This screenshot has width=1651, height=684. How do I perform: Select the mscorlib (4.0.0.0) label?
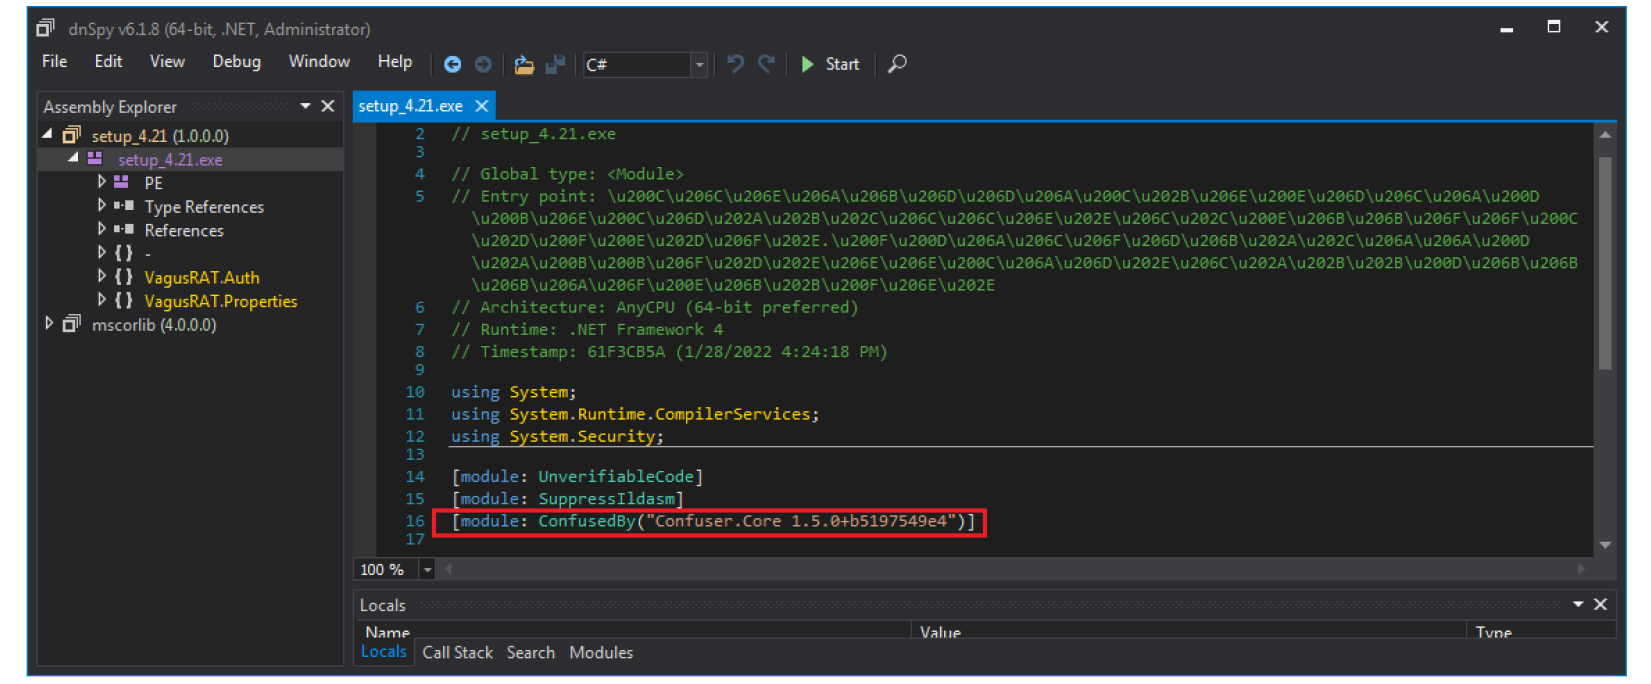[154, 325]
